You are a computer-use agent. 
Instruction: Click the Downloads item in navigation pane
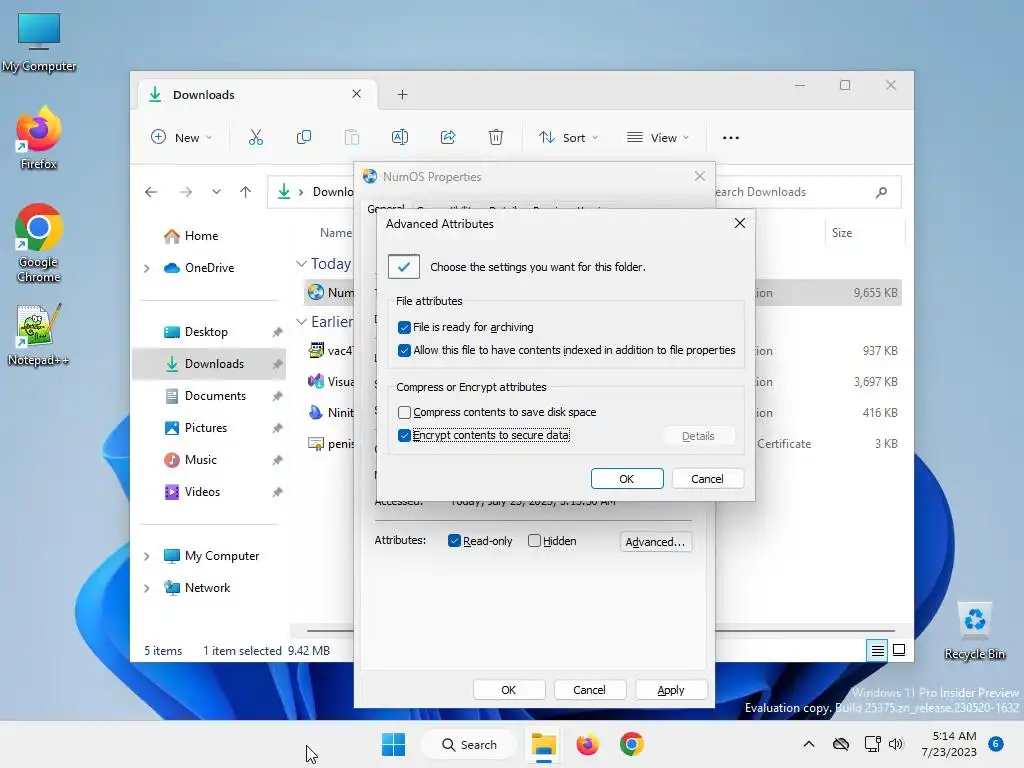[x=209, y=364]
